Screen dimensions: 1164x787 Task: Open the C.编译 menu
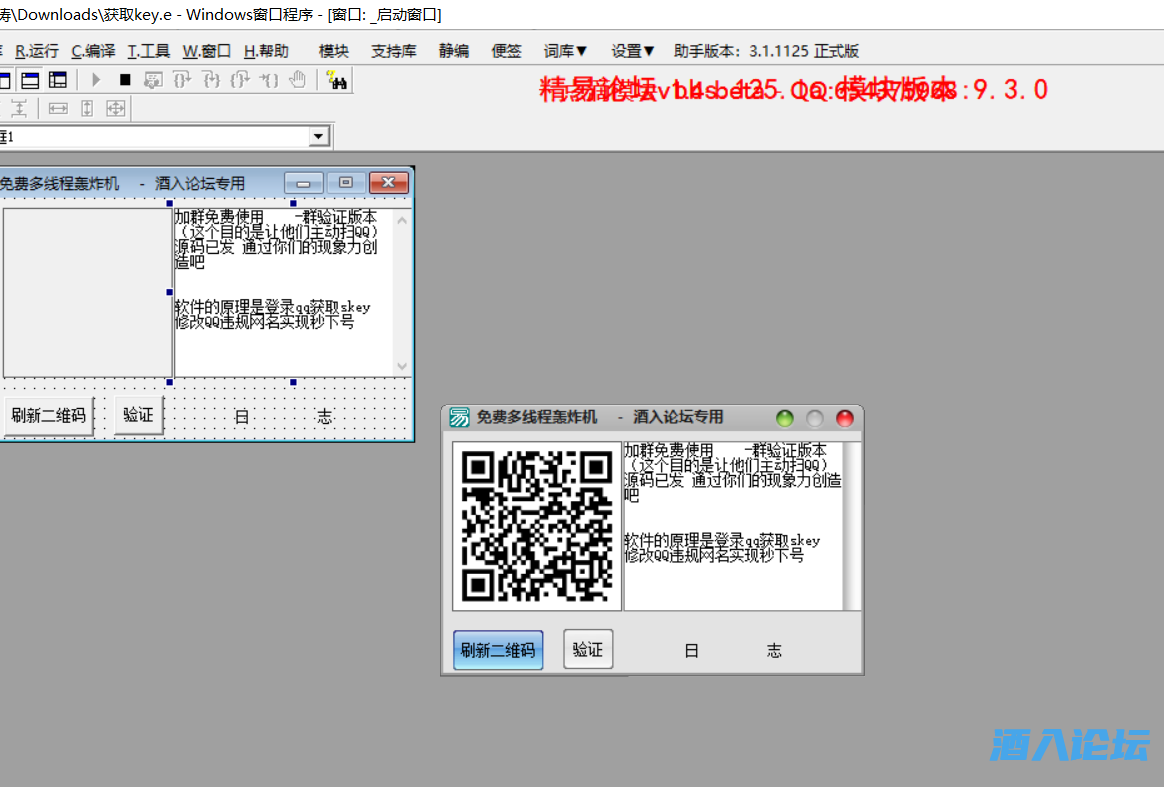pyautogui.click(x=92, y=50)
